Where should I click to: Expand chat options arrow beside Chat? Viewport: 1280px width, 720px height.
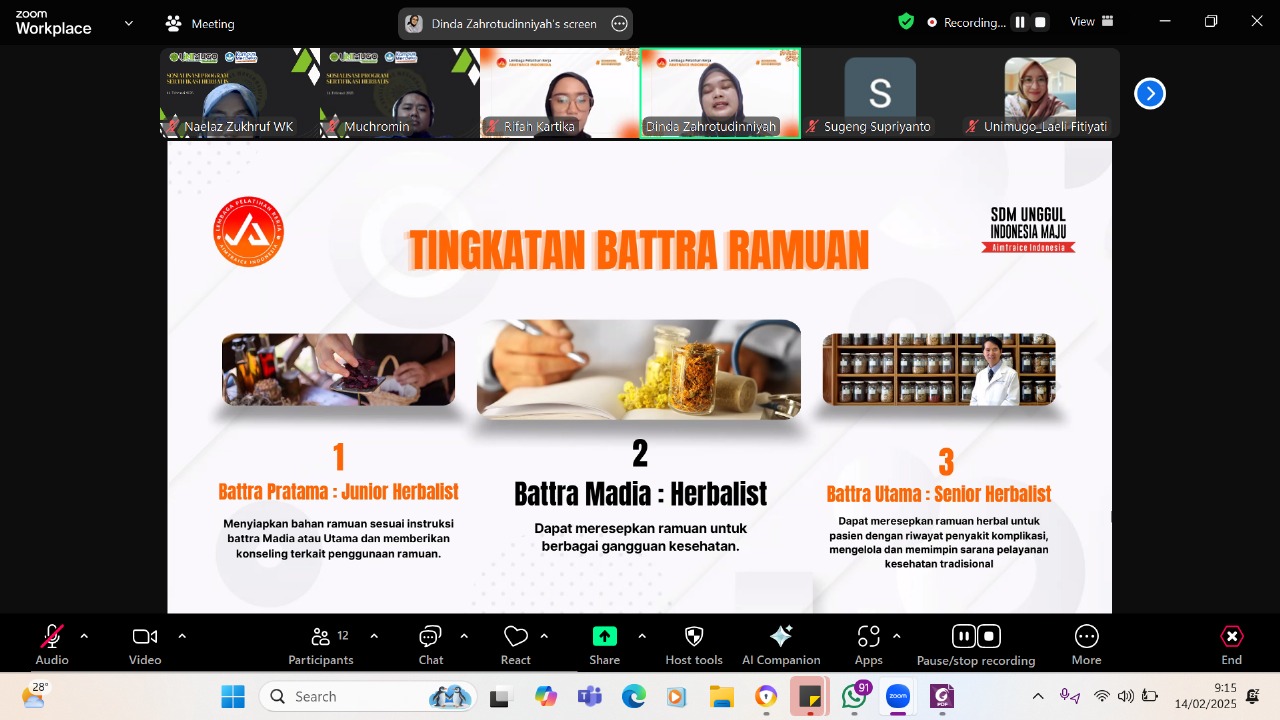click(464, 636)
